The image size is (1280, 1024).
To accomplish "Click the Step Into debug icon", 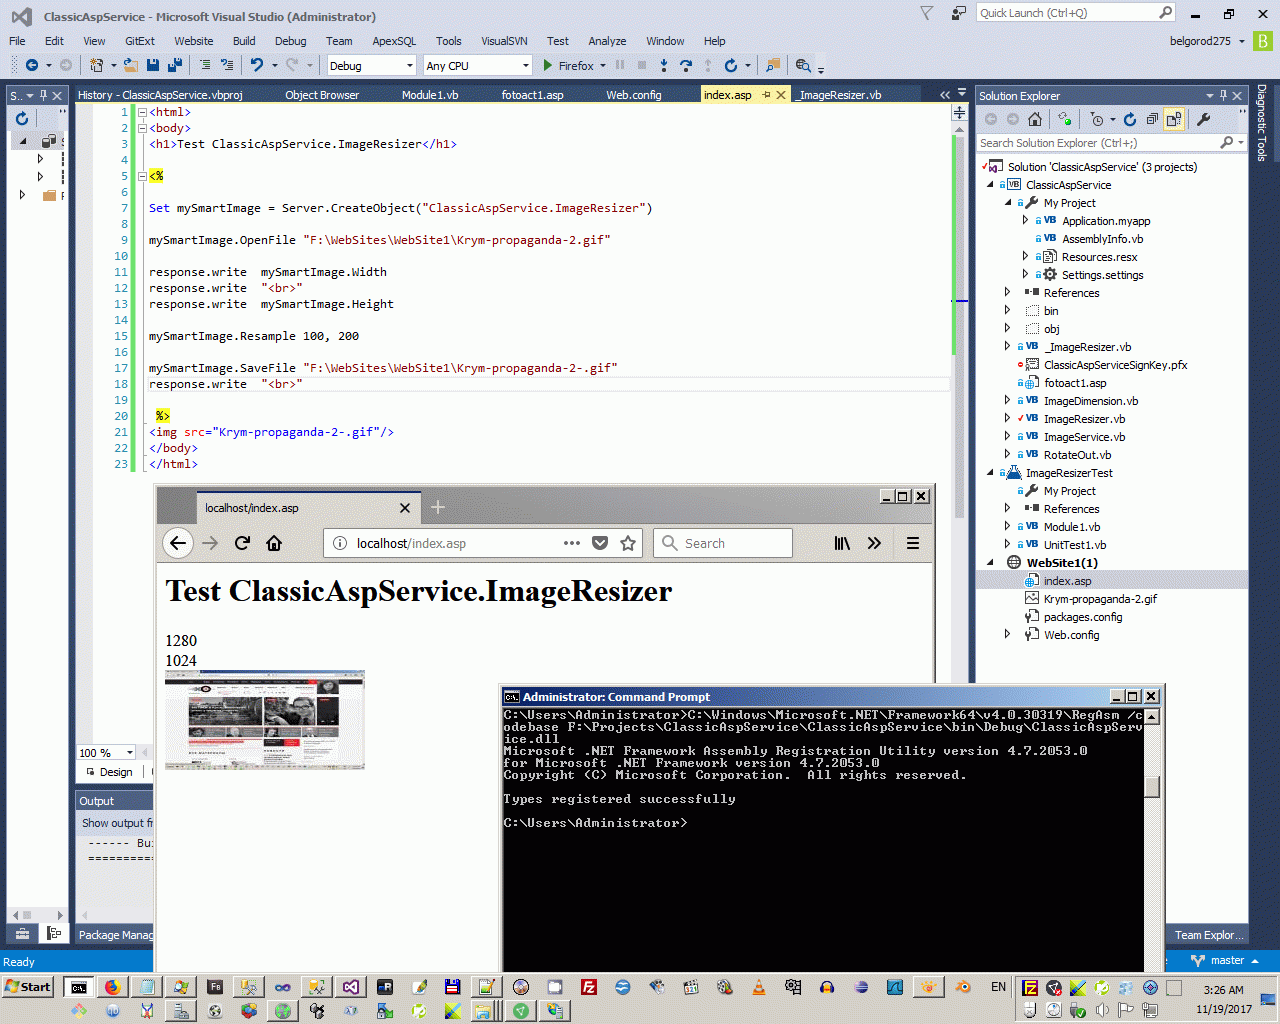I will 664,65.
